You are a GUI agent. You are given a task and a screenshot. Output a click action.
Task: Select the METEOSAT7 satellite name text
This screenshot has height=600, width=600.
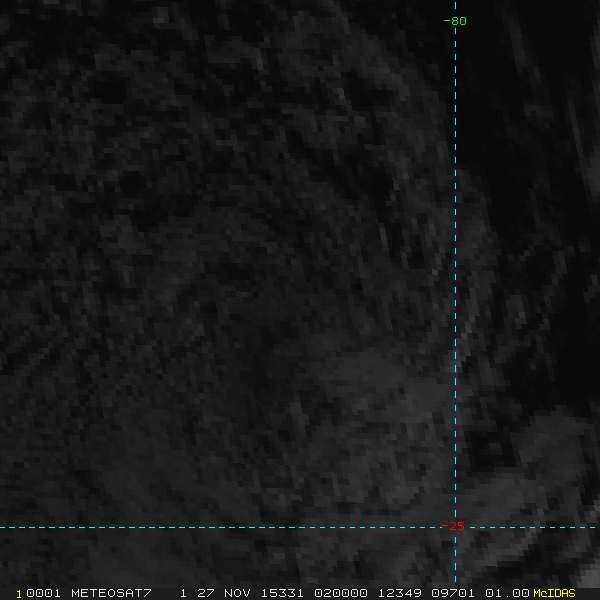click(111, 593)
